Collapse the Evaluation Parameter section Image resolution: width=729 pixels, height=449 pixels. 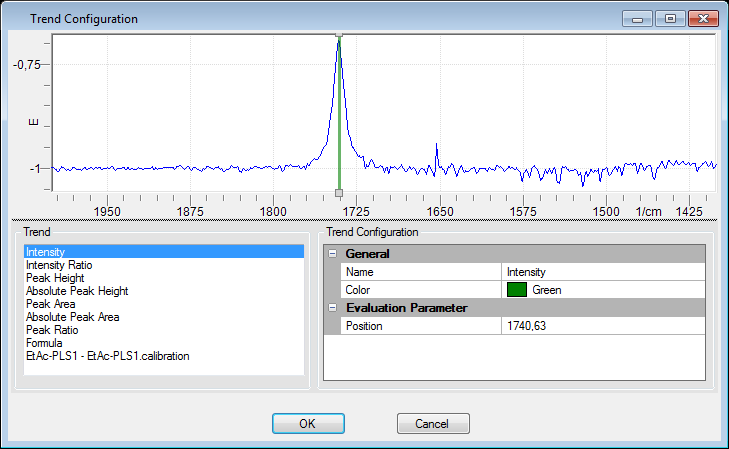(332, 308)
